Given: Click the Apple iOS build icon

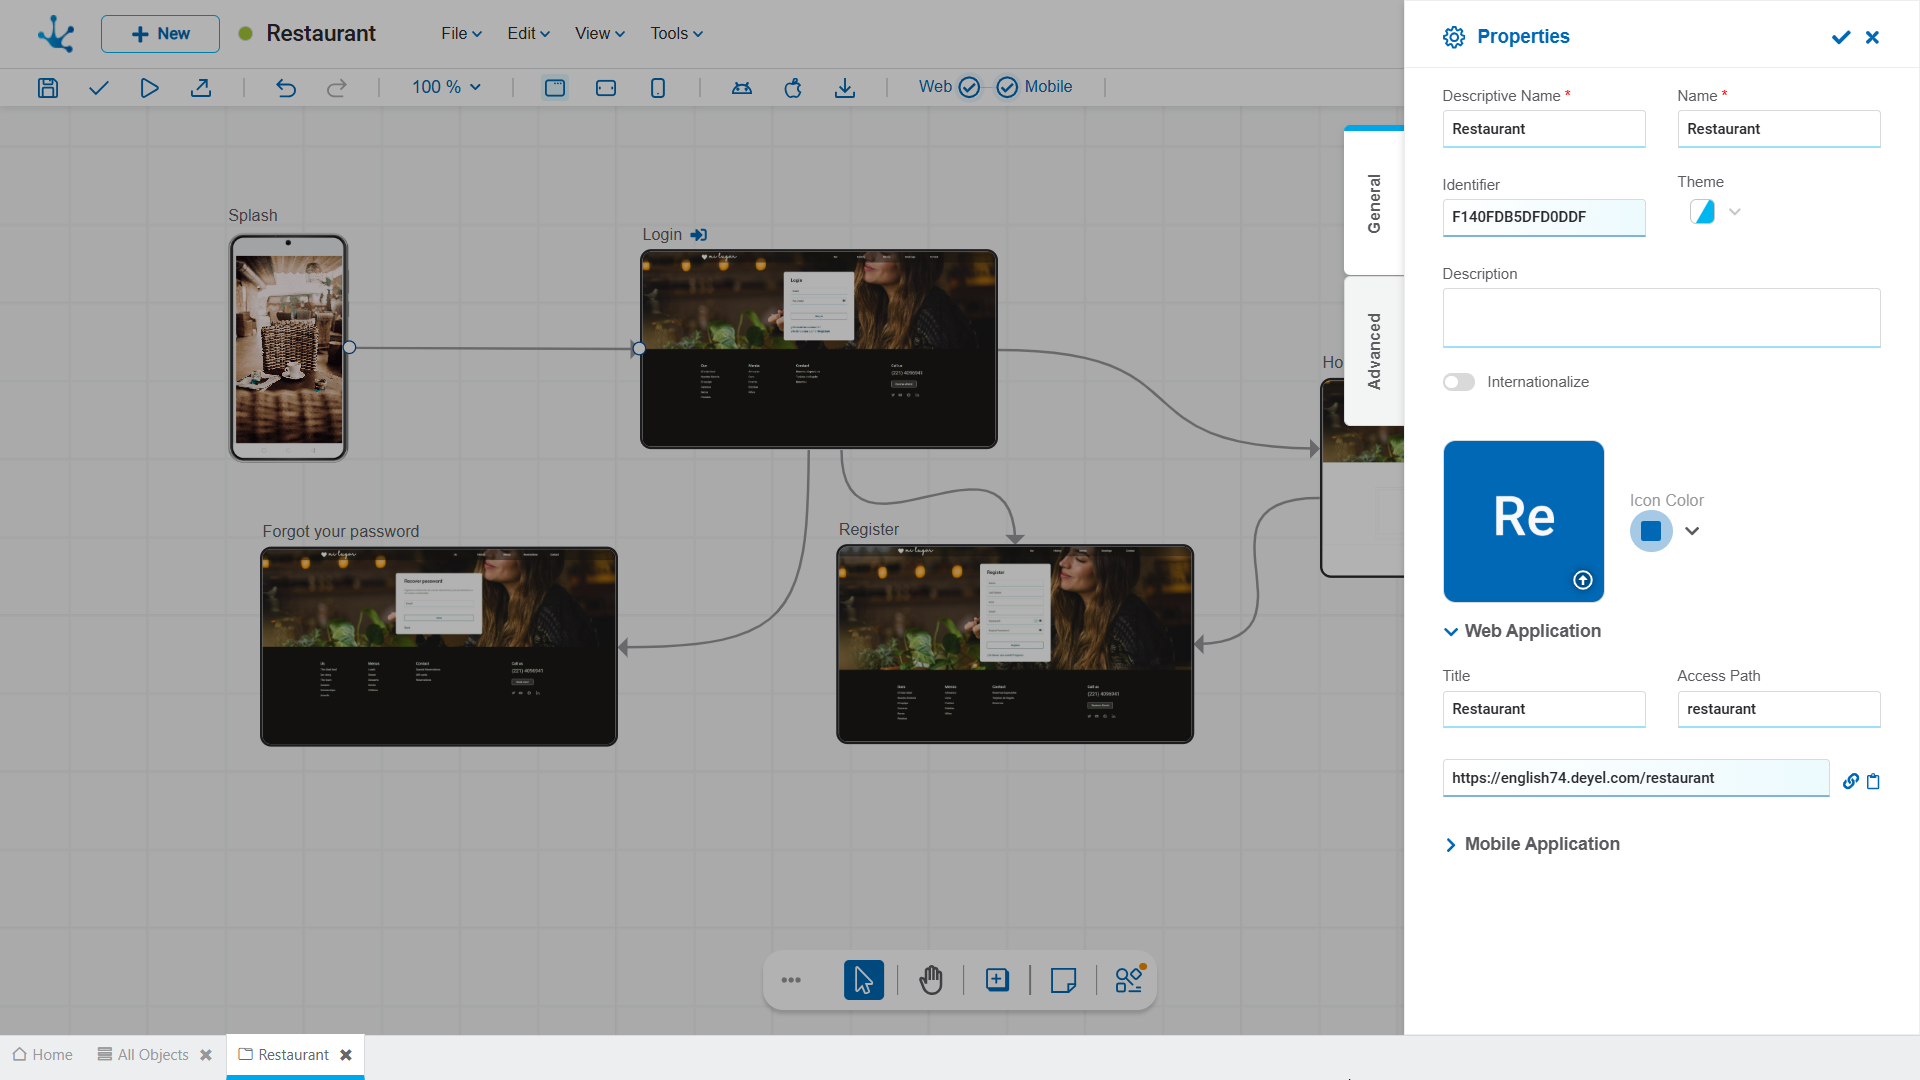Looking at the screenshot, I should pyautogui.click(x=793, y=88).
